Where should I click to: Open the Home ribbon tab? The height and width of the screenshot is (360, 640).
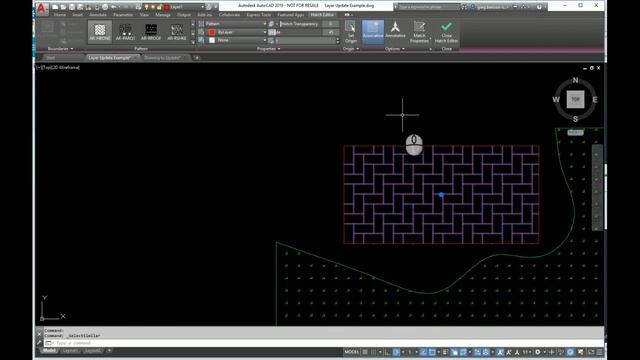coord(60,15)
